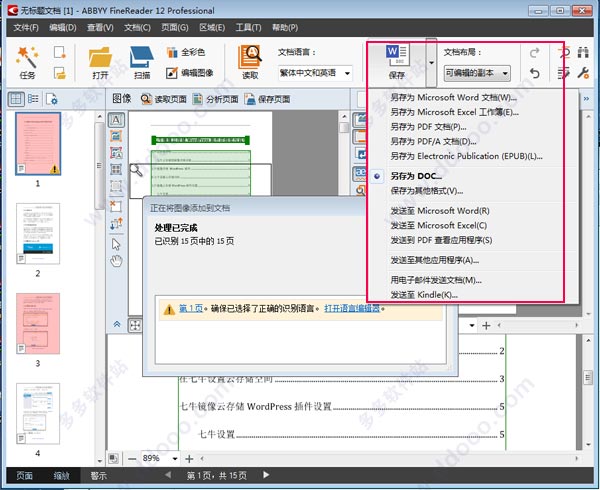
Task: Select the Delete Area tool
Action: (x=116, y=206)
